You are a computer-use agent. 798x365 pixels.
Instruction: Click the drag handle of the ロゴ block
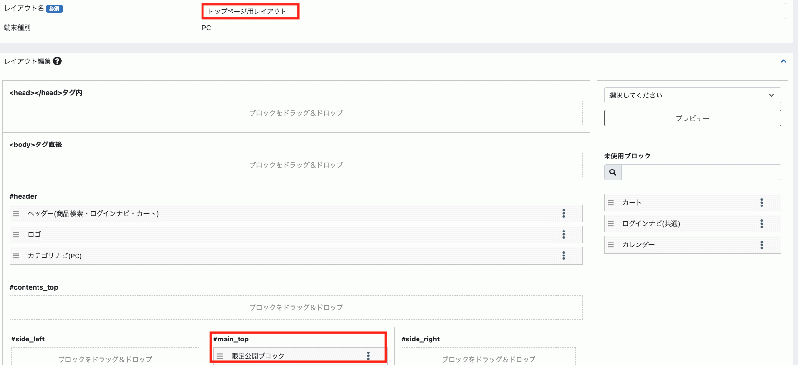16,234
